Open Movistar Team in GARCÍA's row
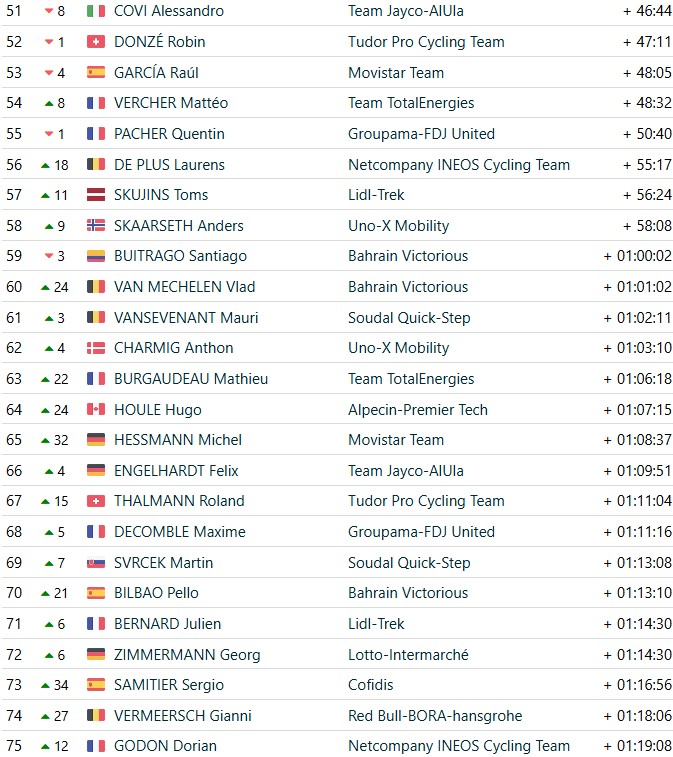Image resolution: width=673 pixels, height=757 pixels. pos(396,72)
